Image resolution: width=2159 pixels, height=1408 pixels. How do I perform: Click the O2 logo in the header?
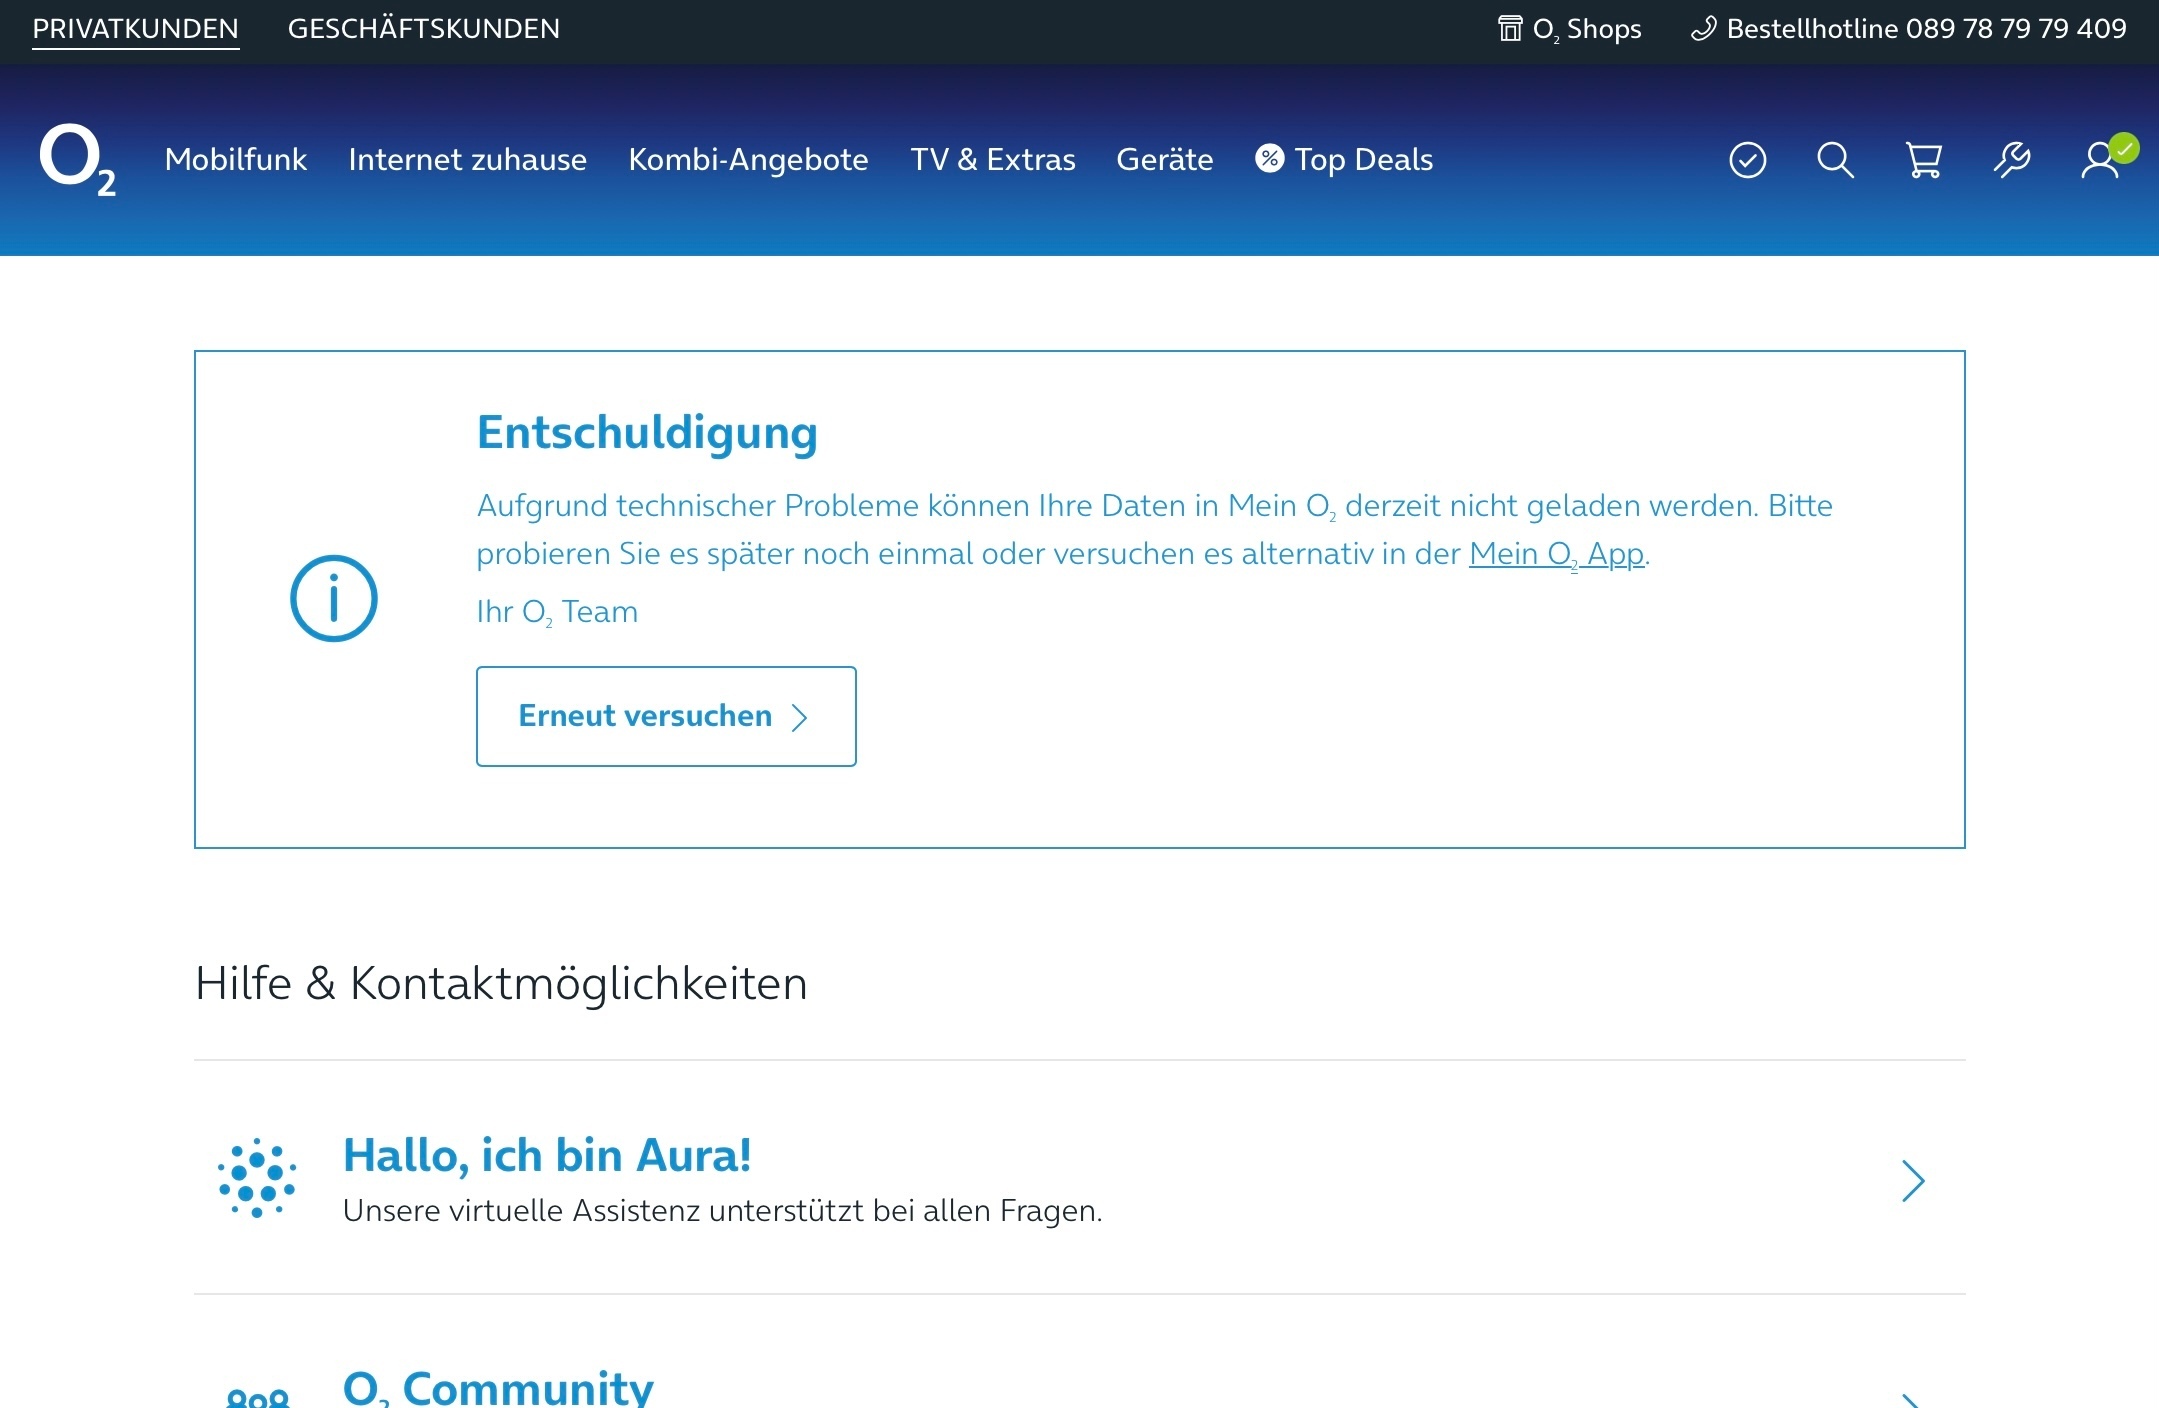pyautogui.click(x=78, y=160)
